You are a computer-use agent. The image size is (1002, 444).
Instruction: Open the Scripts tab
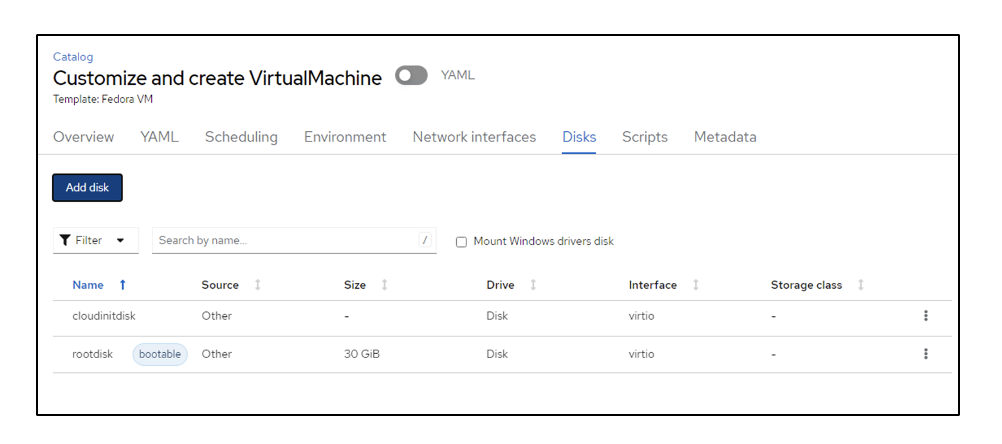pyautogui.click(x=645, y=137)
